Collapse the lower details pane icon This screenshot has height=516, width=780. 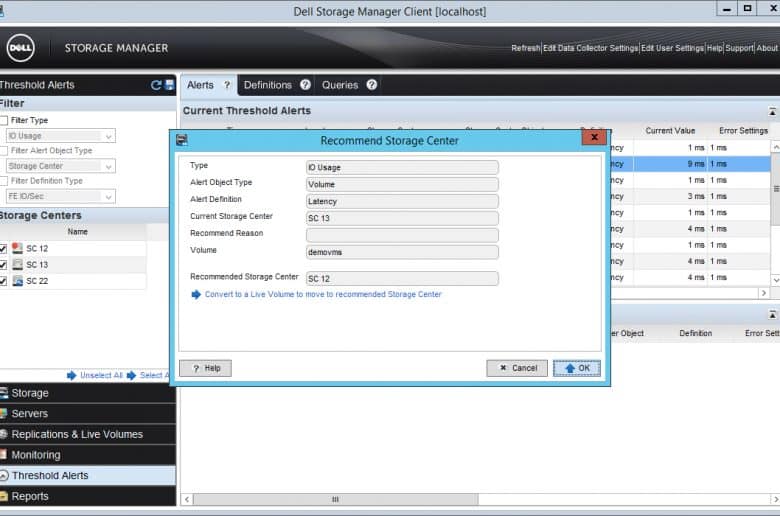tap(772, 314)
